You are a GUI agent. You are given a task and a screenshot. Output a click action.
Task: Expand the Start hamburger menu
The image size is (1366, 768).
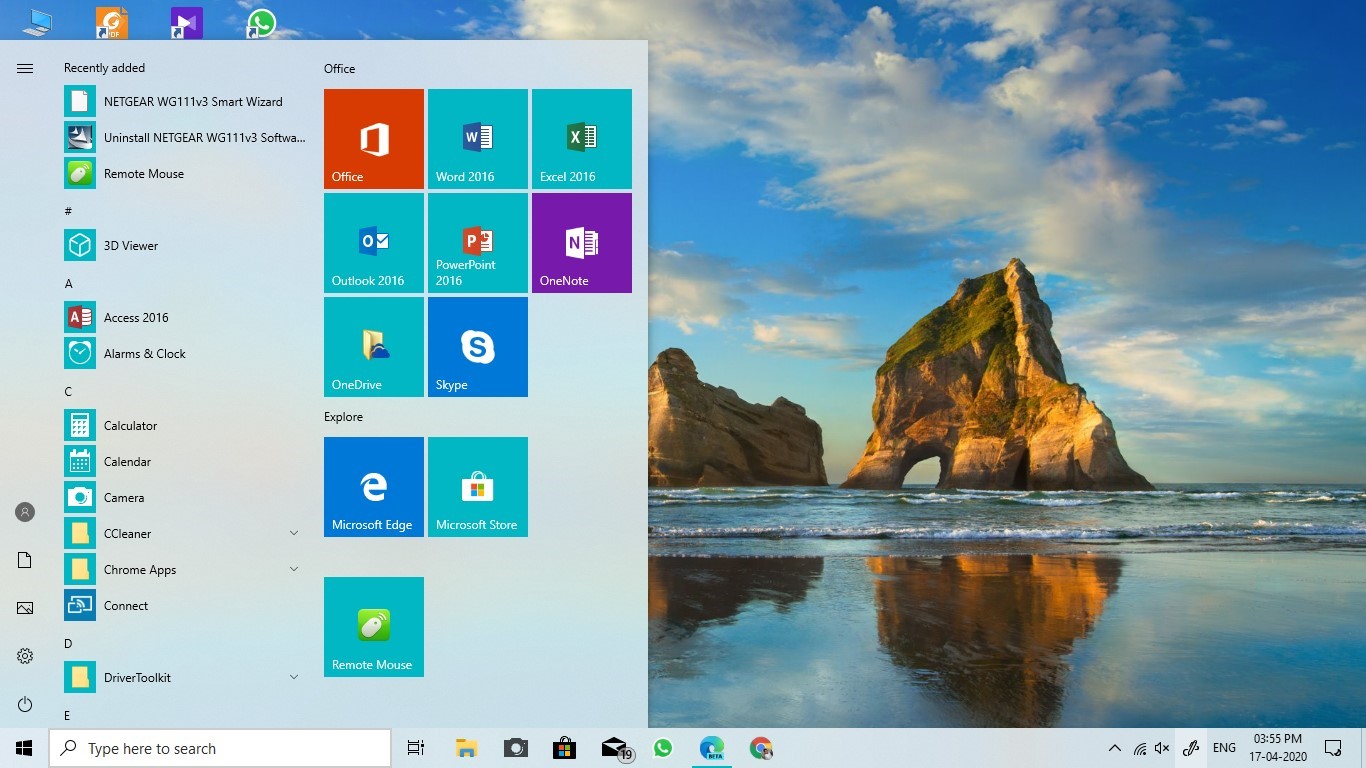click(x=25, y=68)
